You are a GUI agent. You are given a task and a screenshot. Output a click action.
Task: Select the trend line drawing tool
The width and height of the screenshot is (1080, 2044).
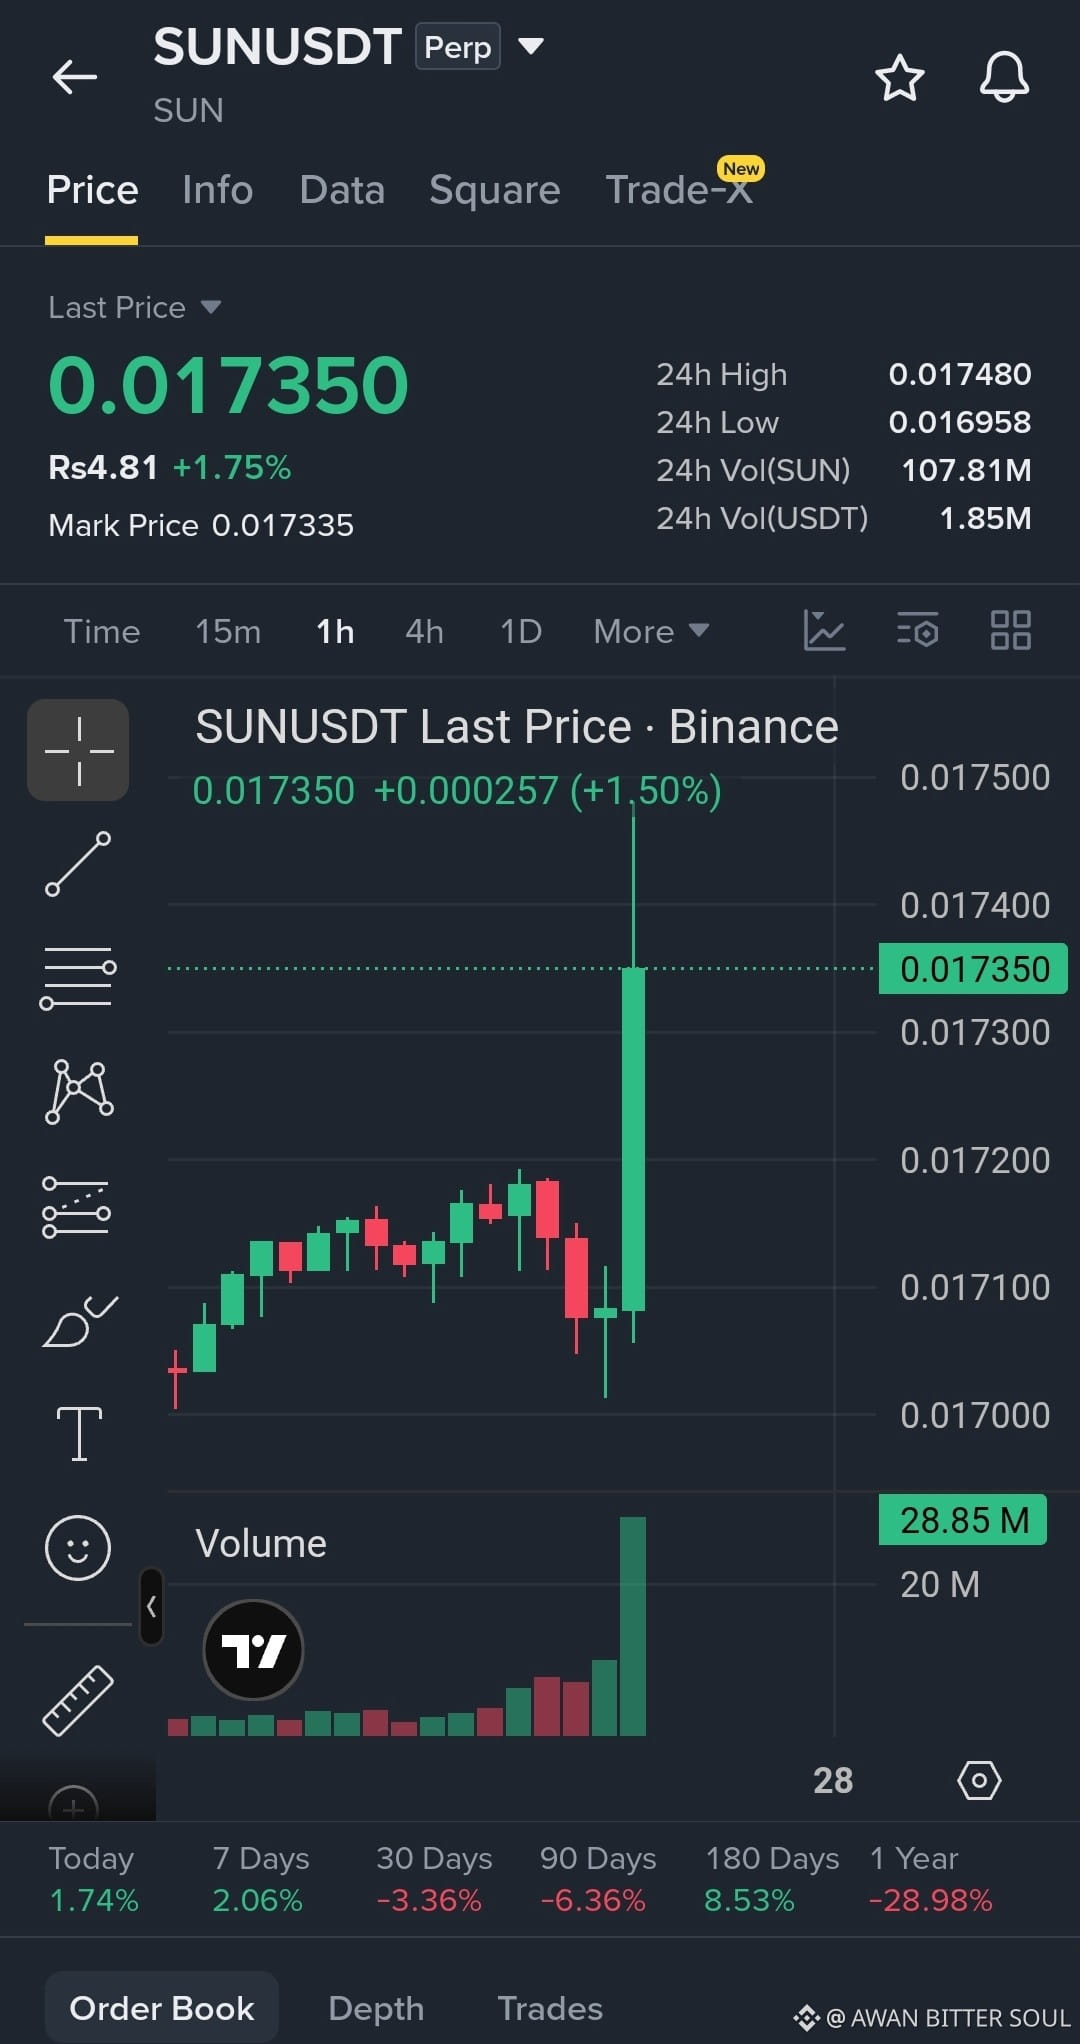[x=78, y=864]
